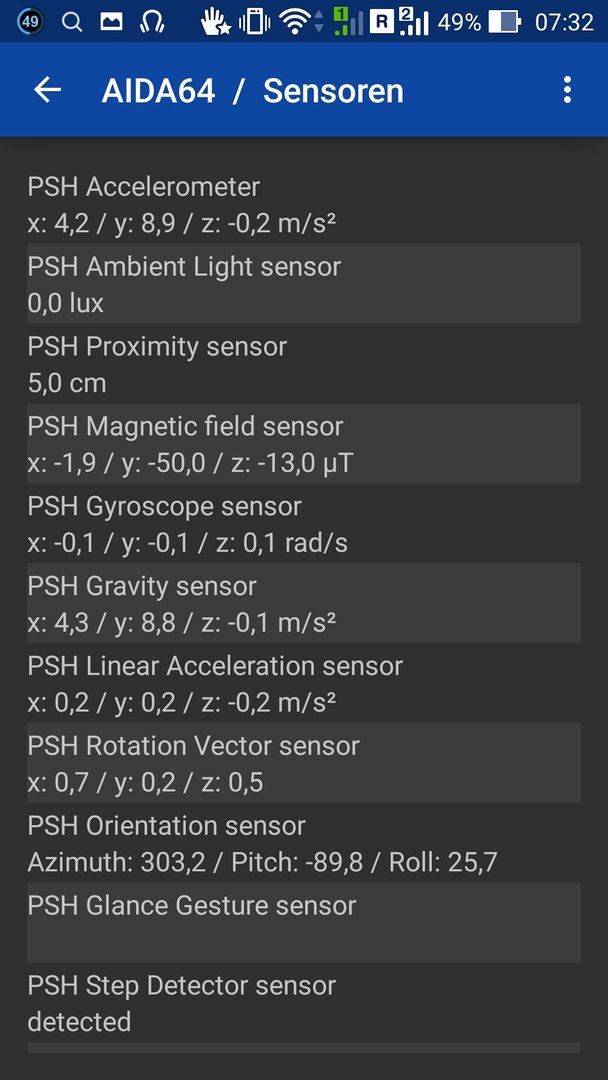Tap the PSH Proximity sensor entry
608x1080 pixels.
pos(304,364)
